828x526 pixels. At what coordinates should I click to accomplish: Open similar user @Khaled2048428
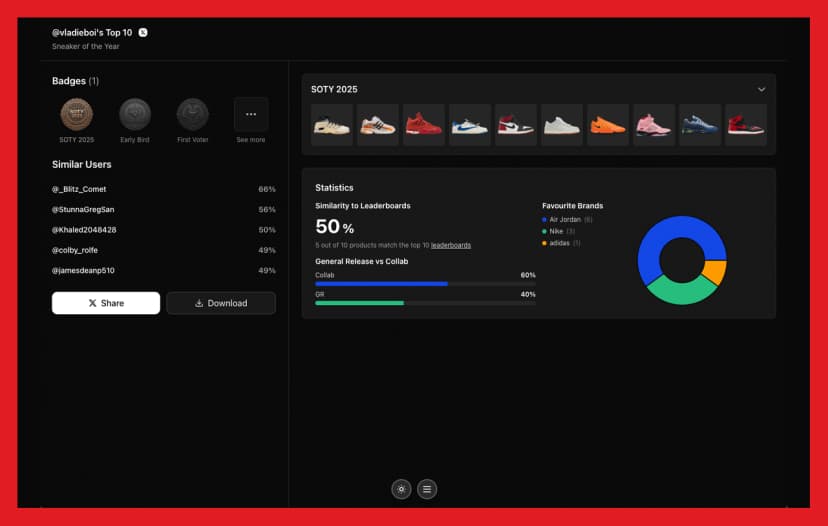point(84,230)
